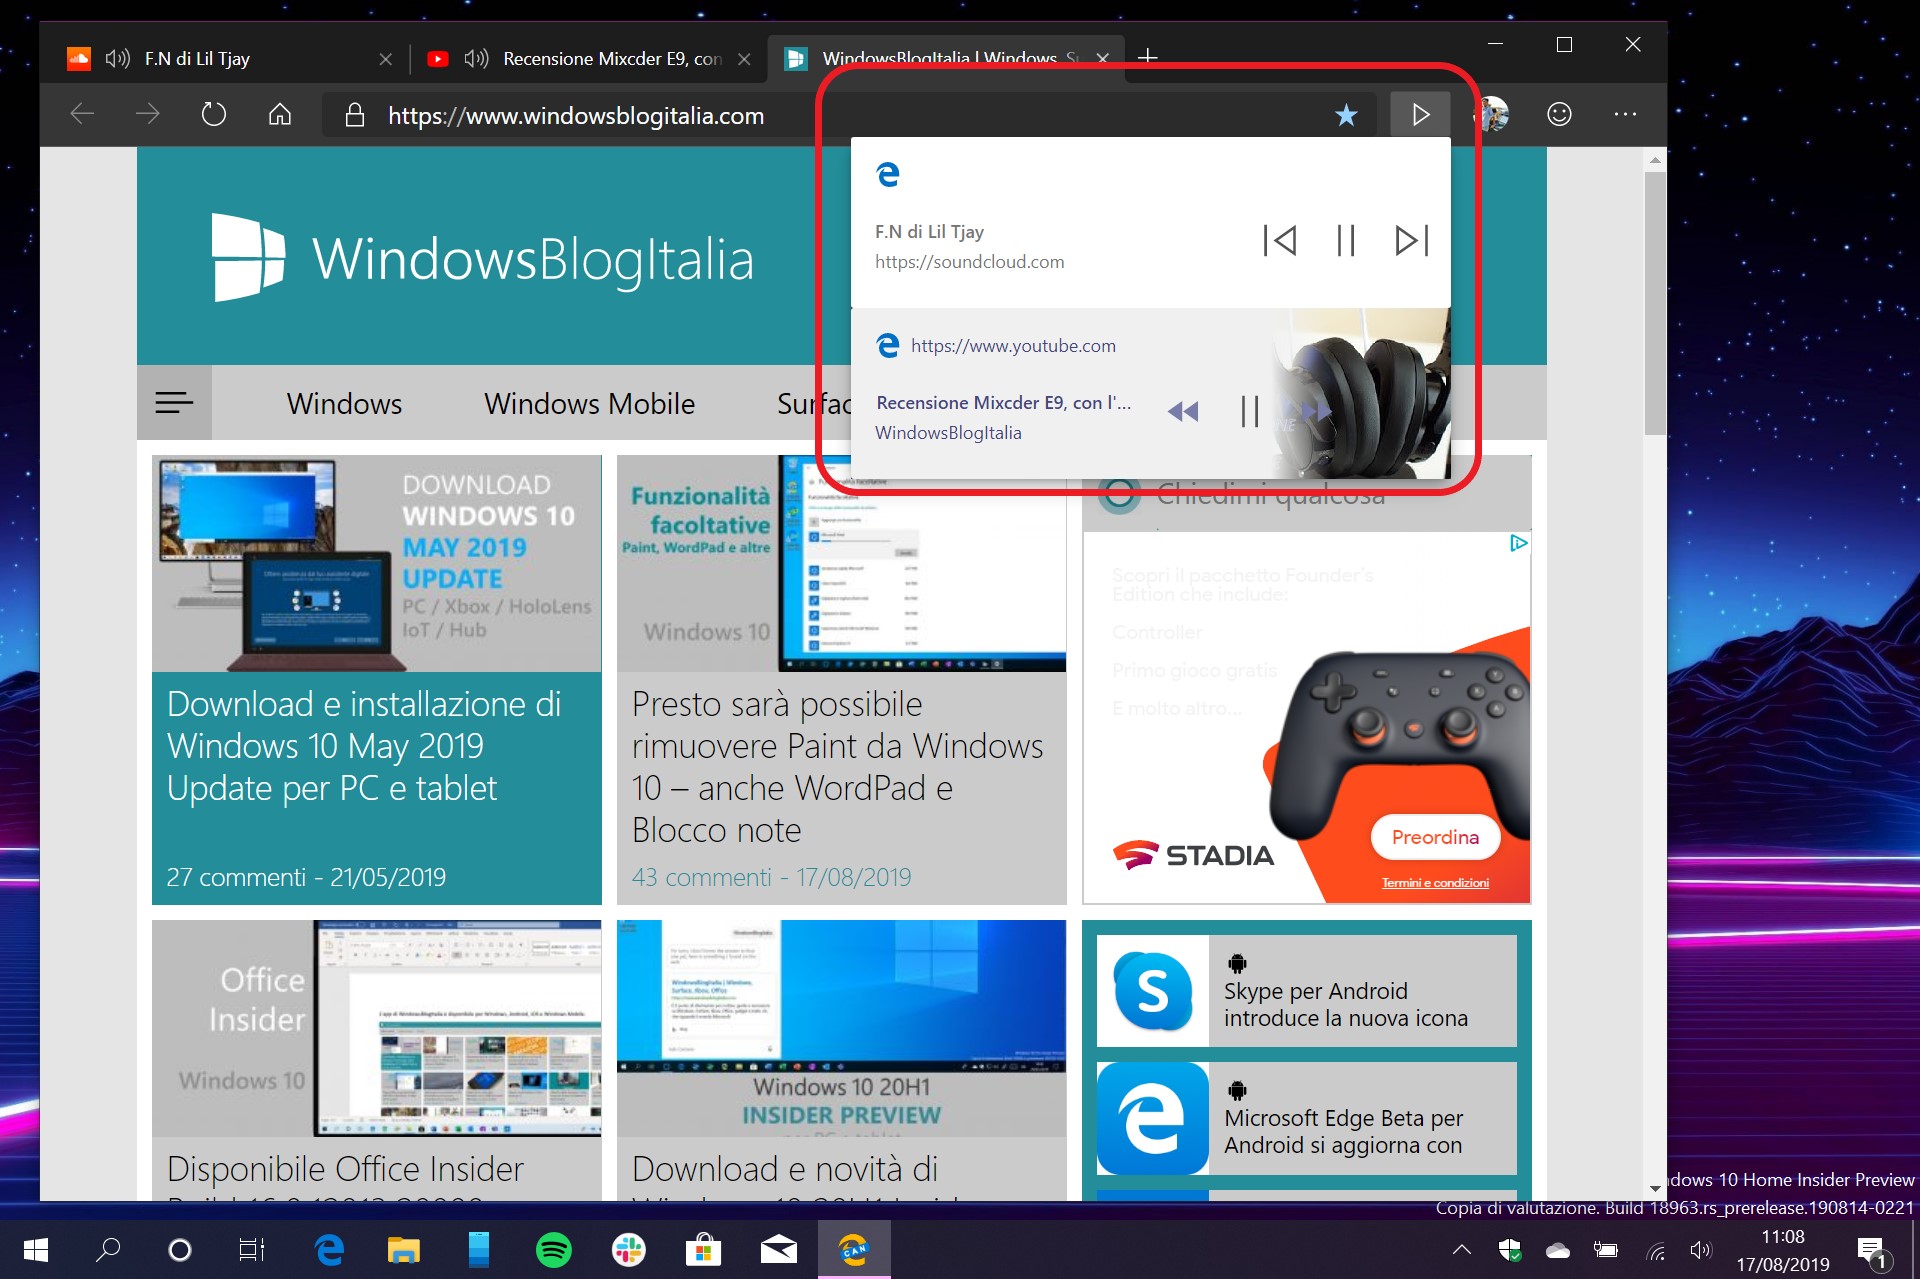Reload the current page
1920x1279 pixels.
(x=213, y=115)
